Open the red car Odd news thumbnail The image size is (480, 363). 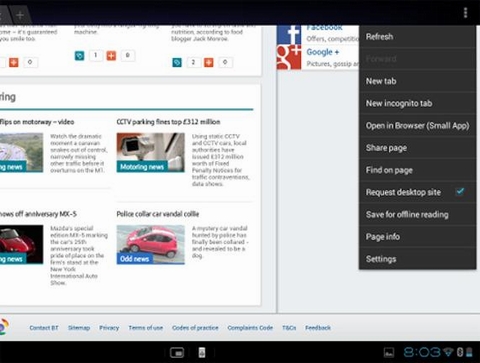tap(150, 245)
